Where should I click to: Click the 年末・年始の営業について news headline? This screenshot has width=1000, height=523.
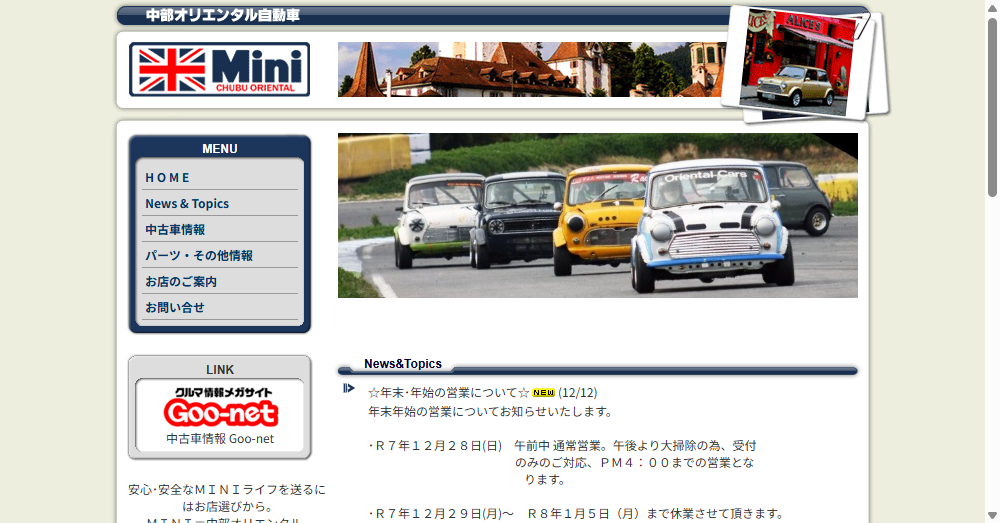pos(448,393)
